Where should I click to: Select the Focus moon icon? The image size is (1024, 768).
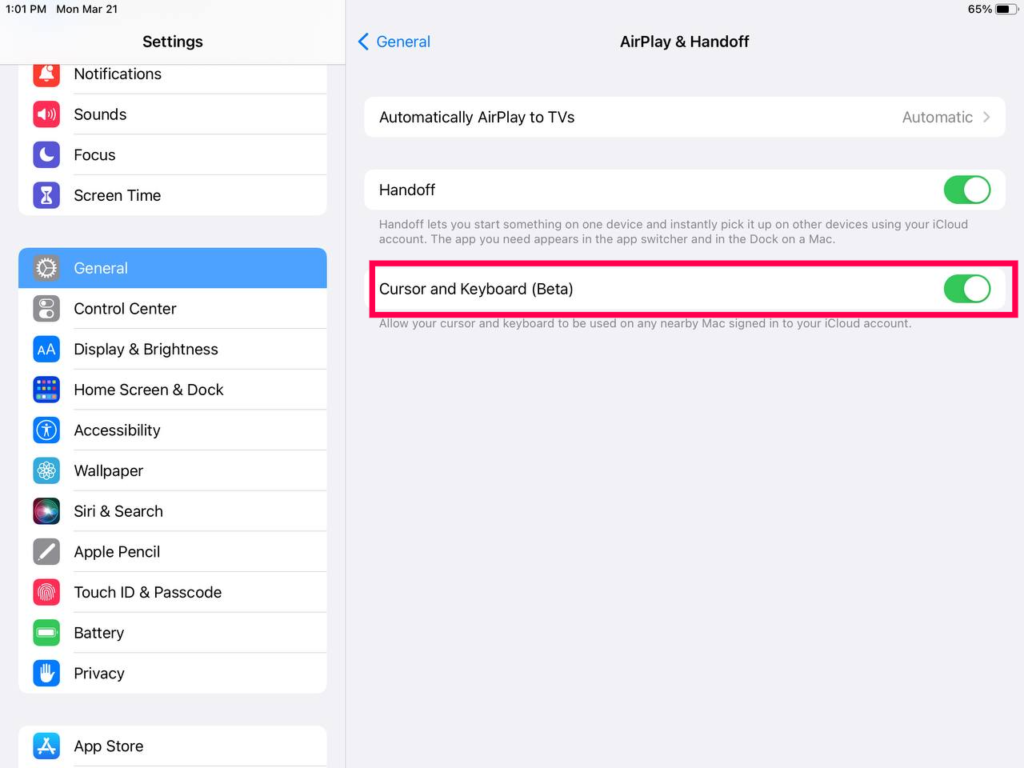pyautogui.click(x=46, y=155)
